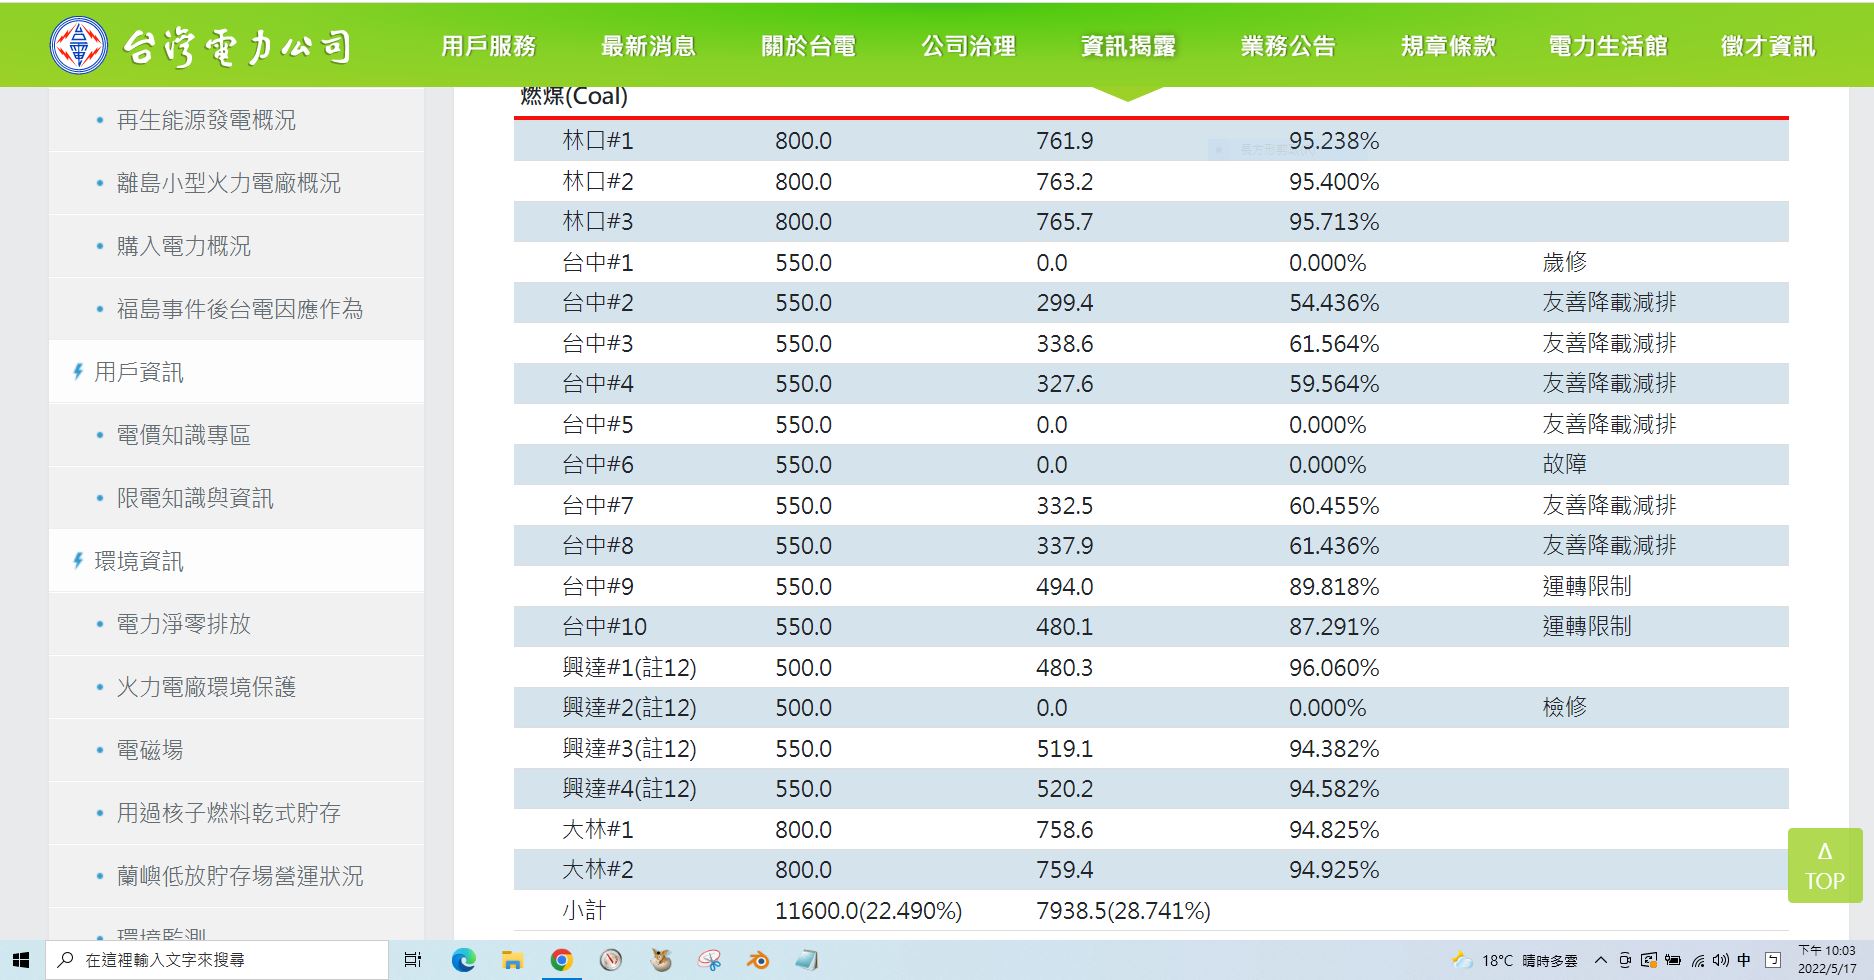Viewport: 1874px width, 980px height.
Task: Open 火力電廠環境保護 sidebar link
Action: click(206, 687)
